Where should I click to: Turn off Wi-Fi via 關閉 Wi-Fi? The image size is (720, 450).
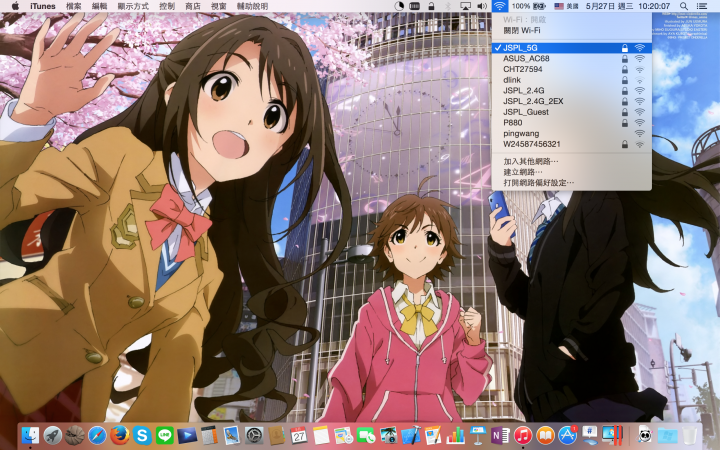(571, 30)
